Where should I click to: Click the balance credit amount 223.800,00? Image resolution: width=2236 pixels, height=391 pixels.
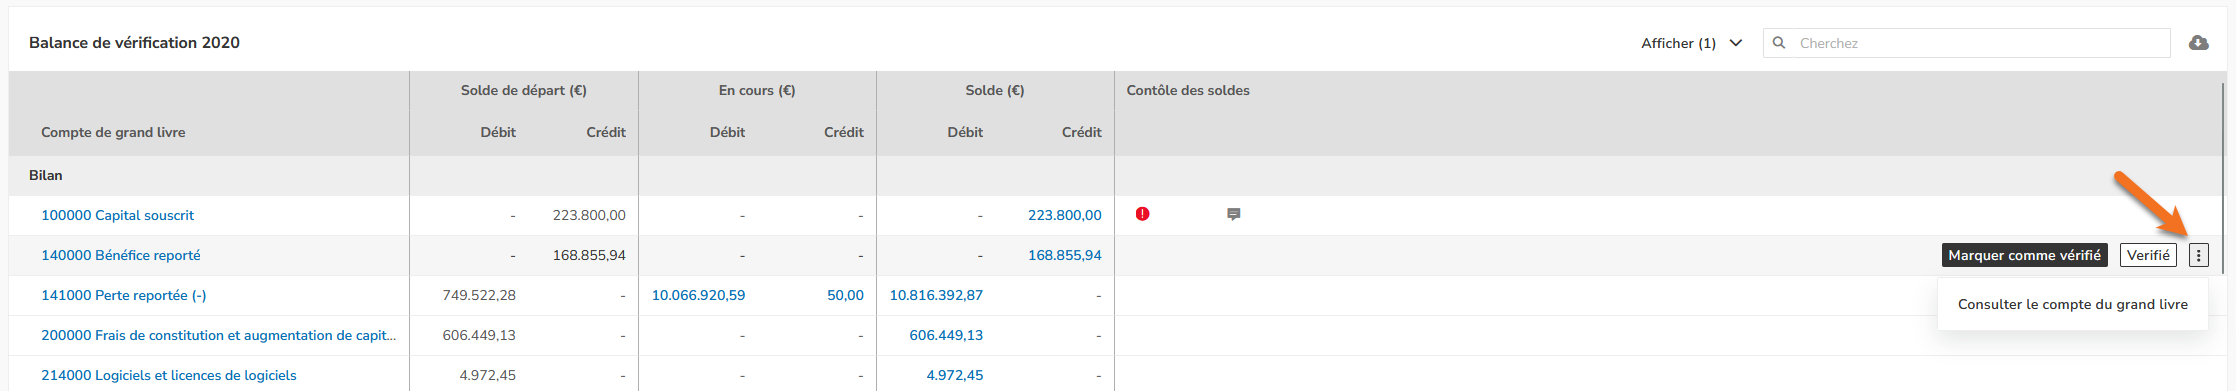pos(1064,215)
